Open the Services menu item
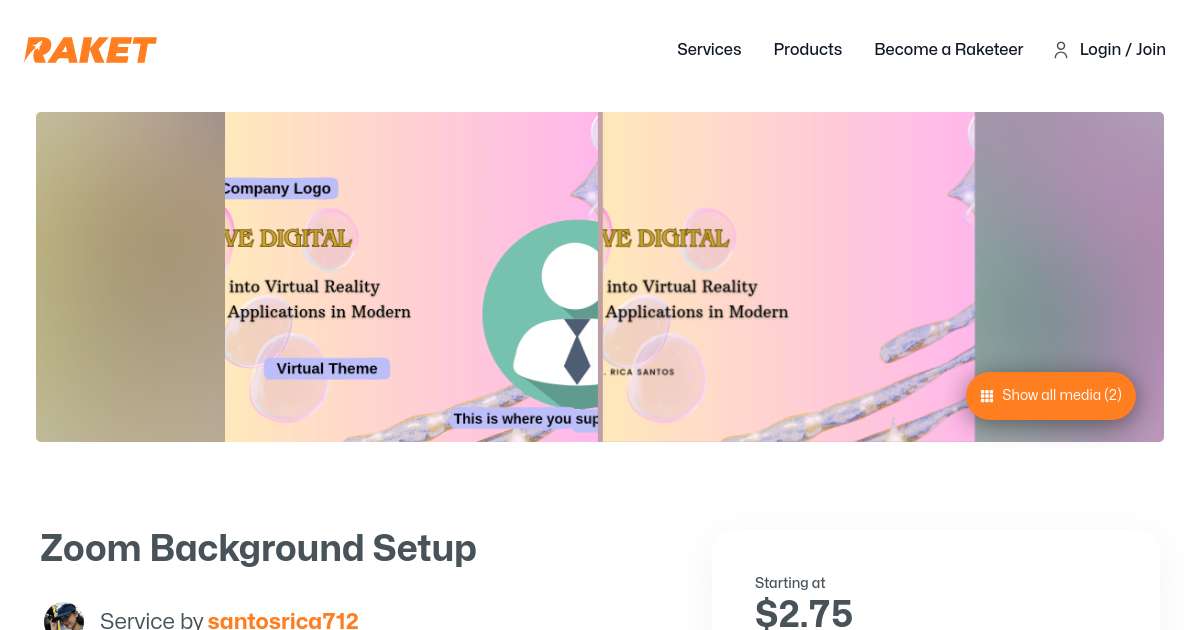 coord(709,49)
